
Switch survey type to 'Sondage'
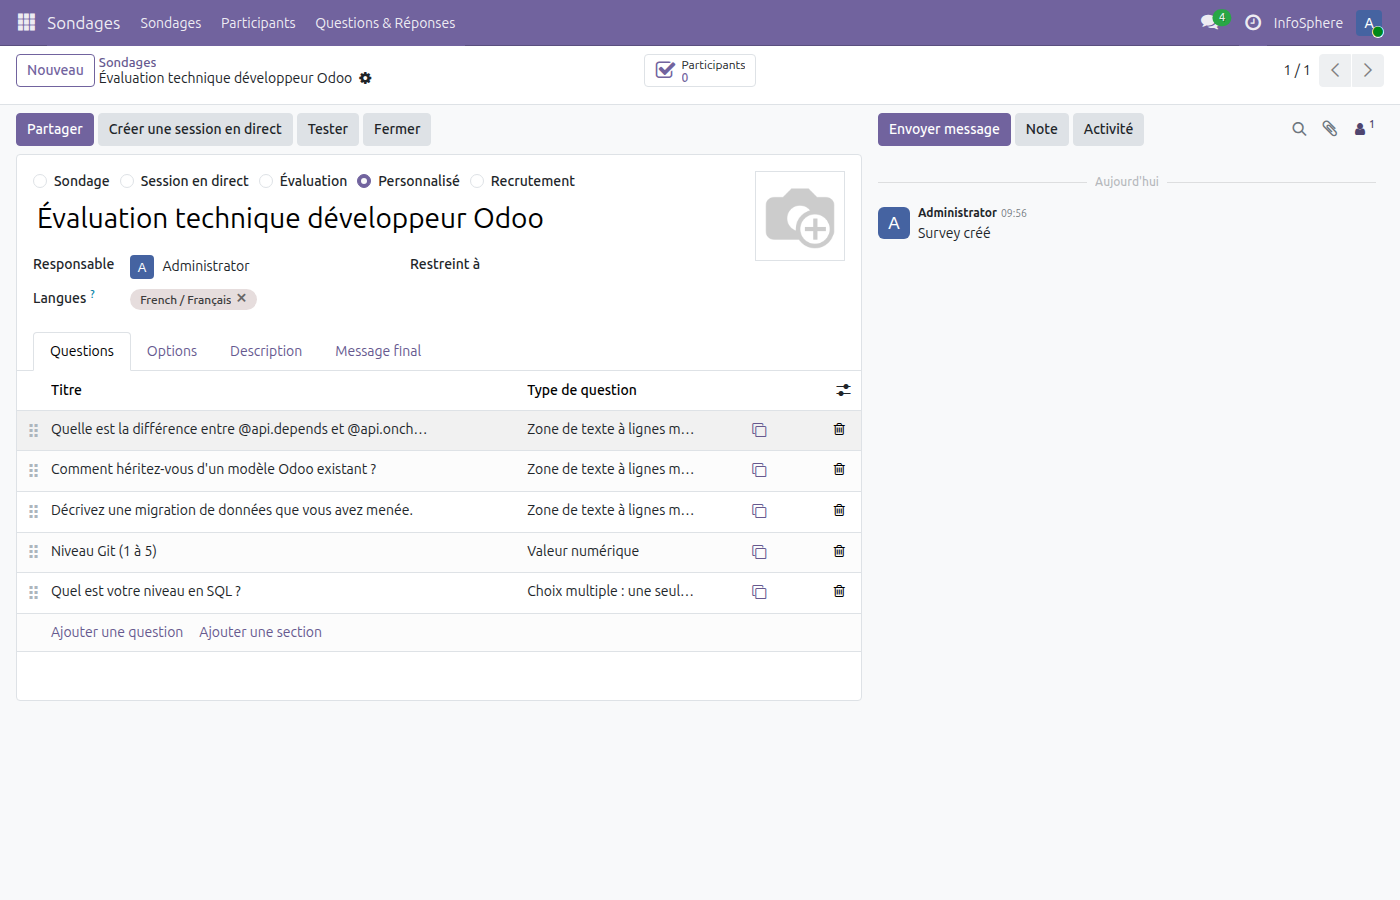coord(40,181)
